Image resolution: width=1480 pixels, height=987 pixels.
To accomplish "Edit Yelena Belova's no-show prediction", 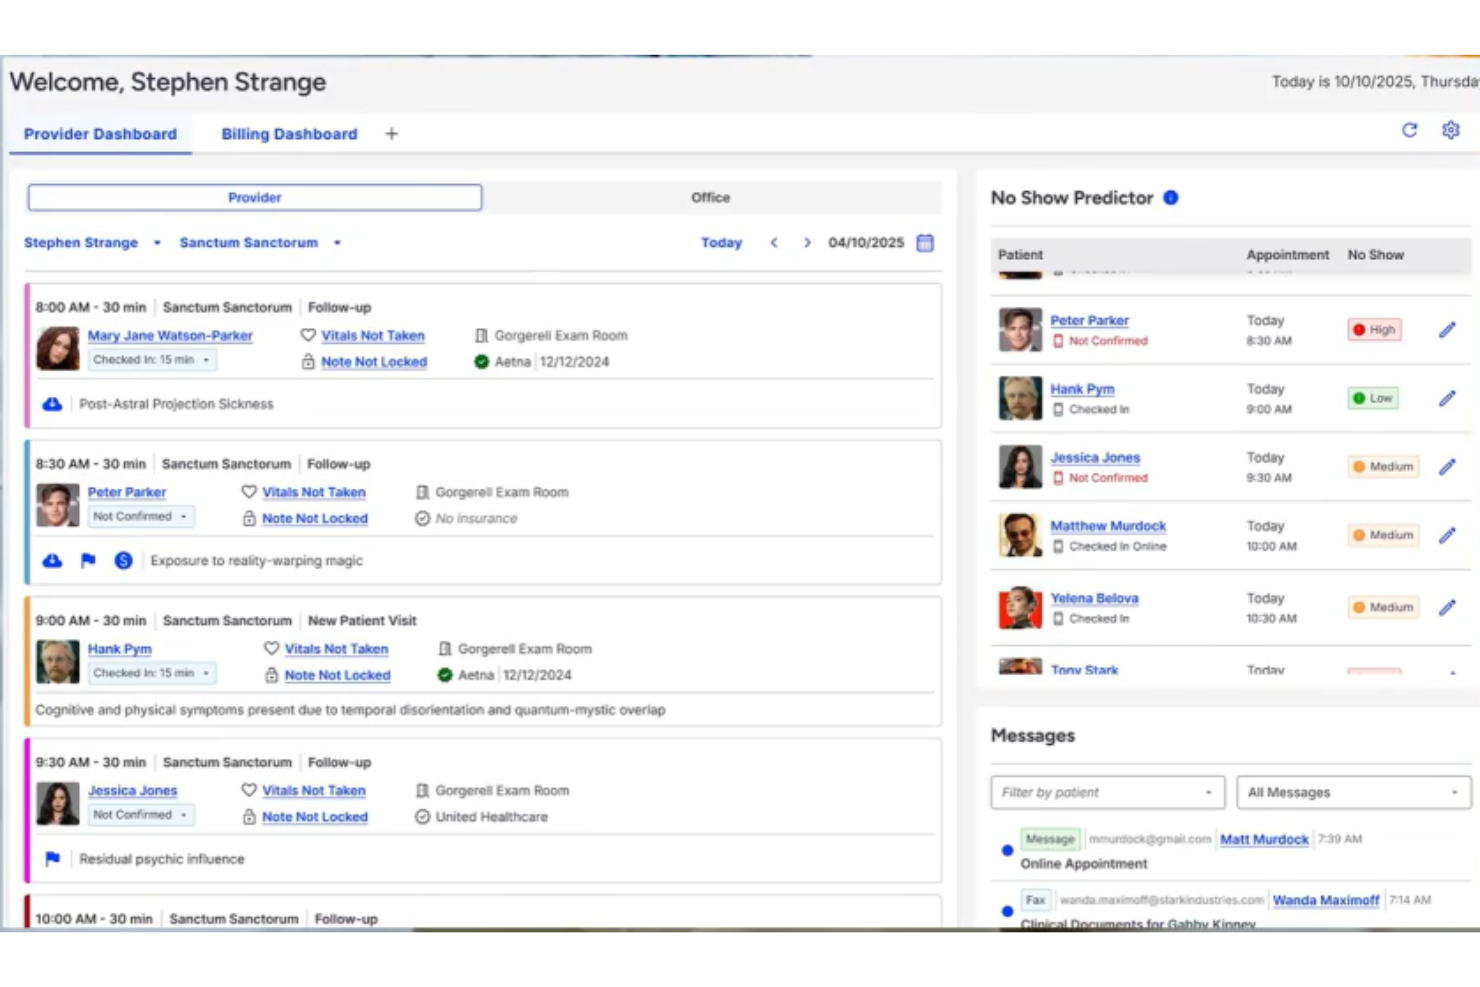I will (x=1447, y=607).
